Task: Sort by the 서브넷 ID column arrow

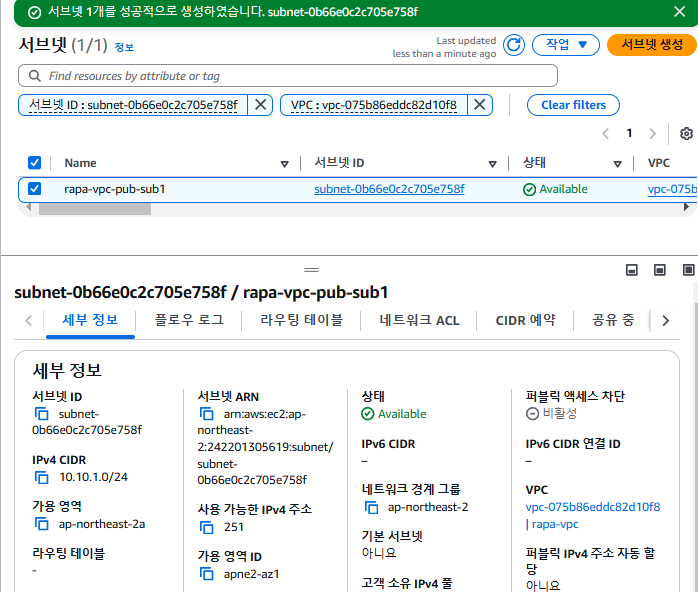Action: tap(492, 164)
